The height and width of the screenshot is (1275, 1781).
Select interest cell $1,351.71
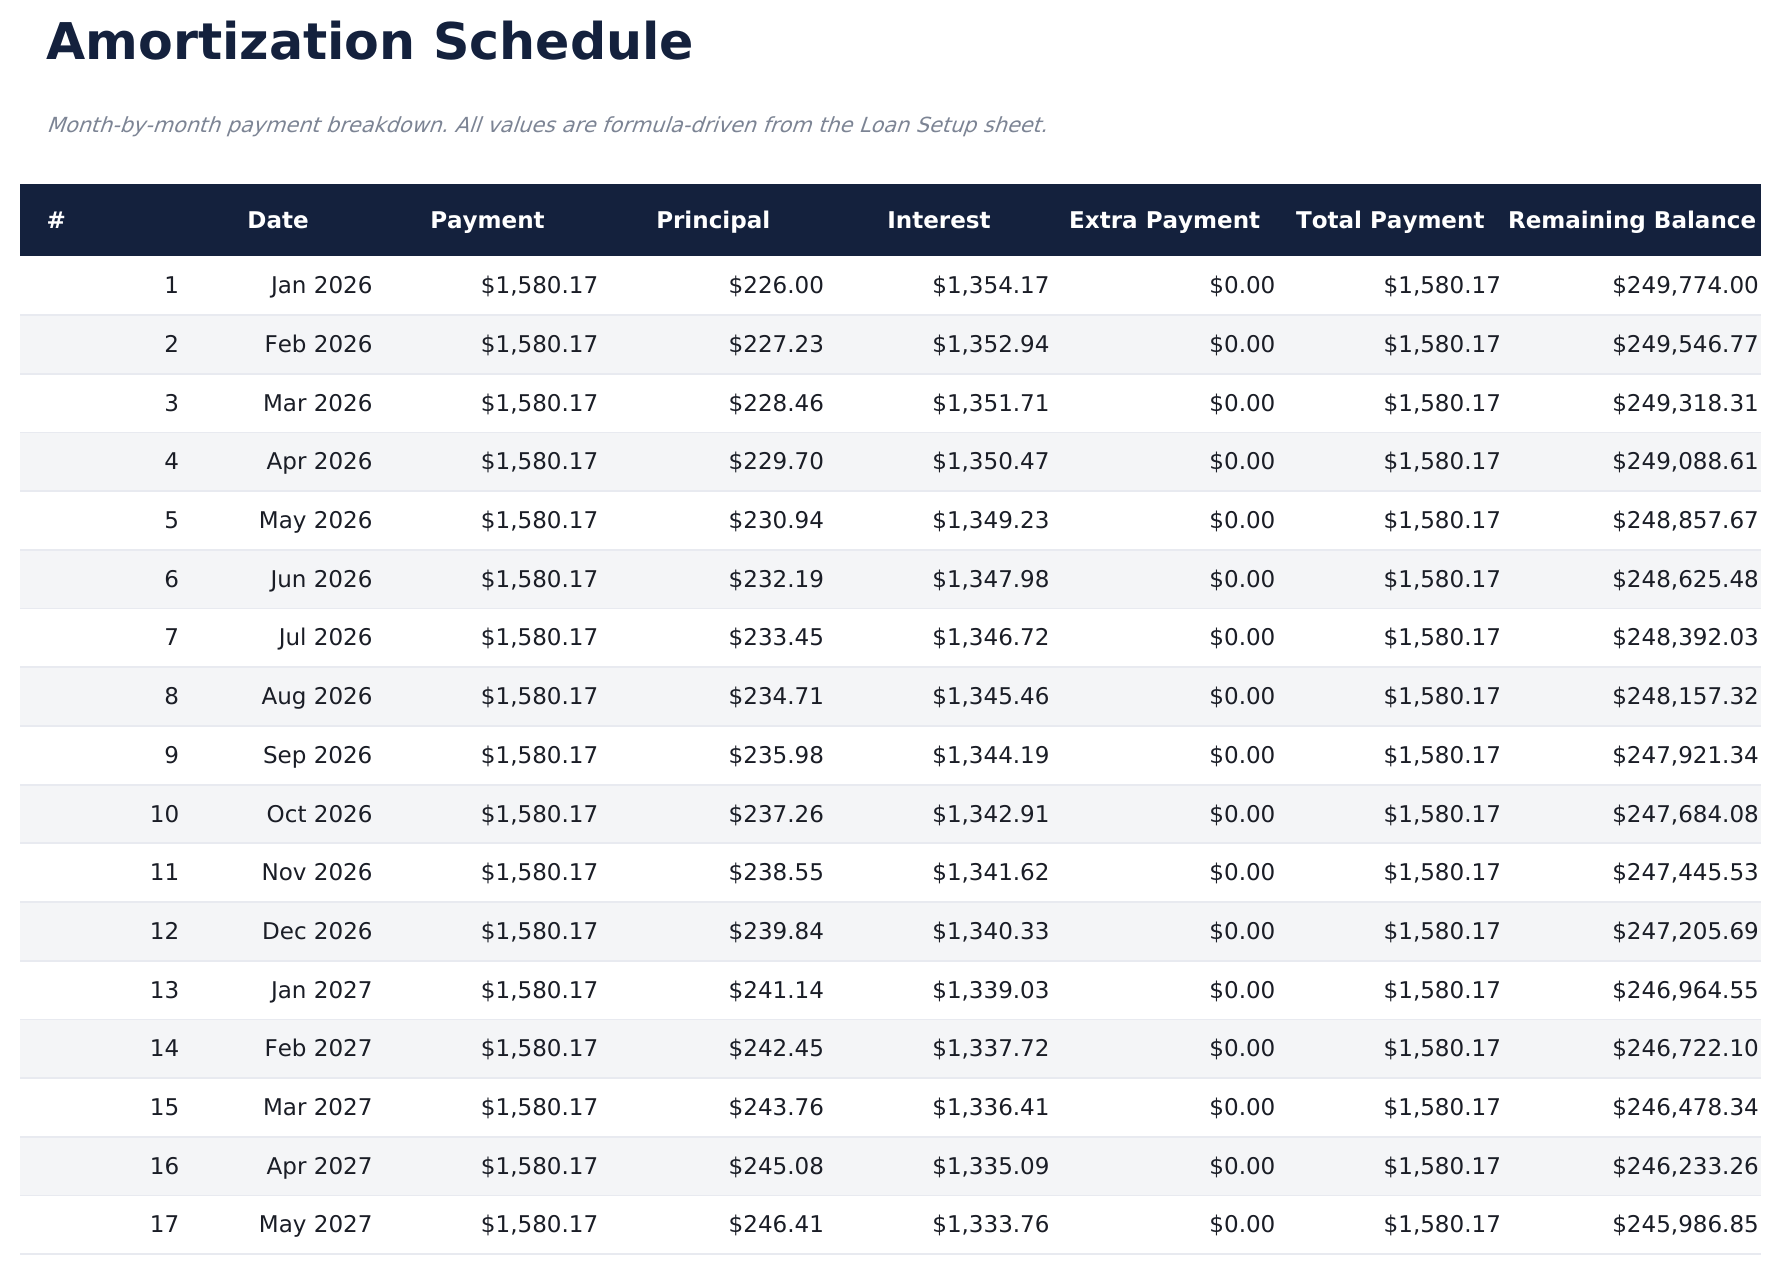(990, 404)
